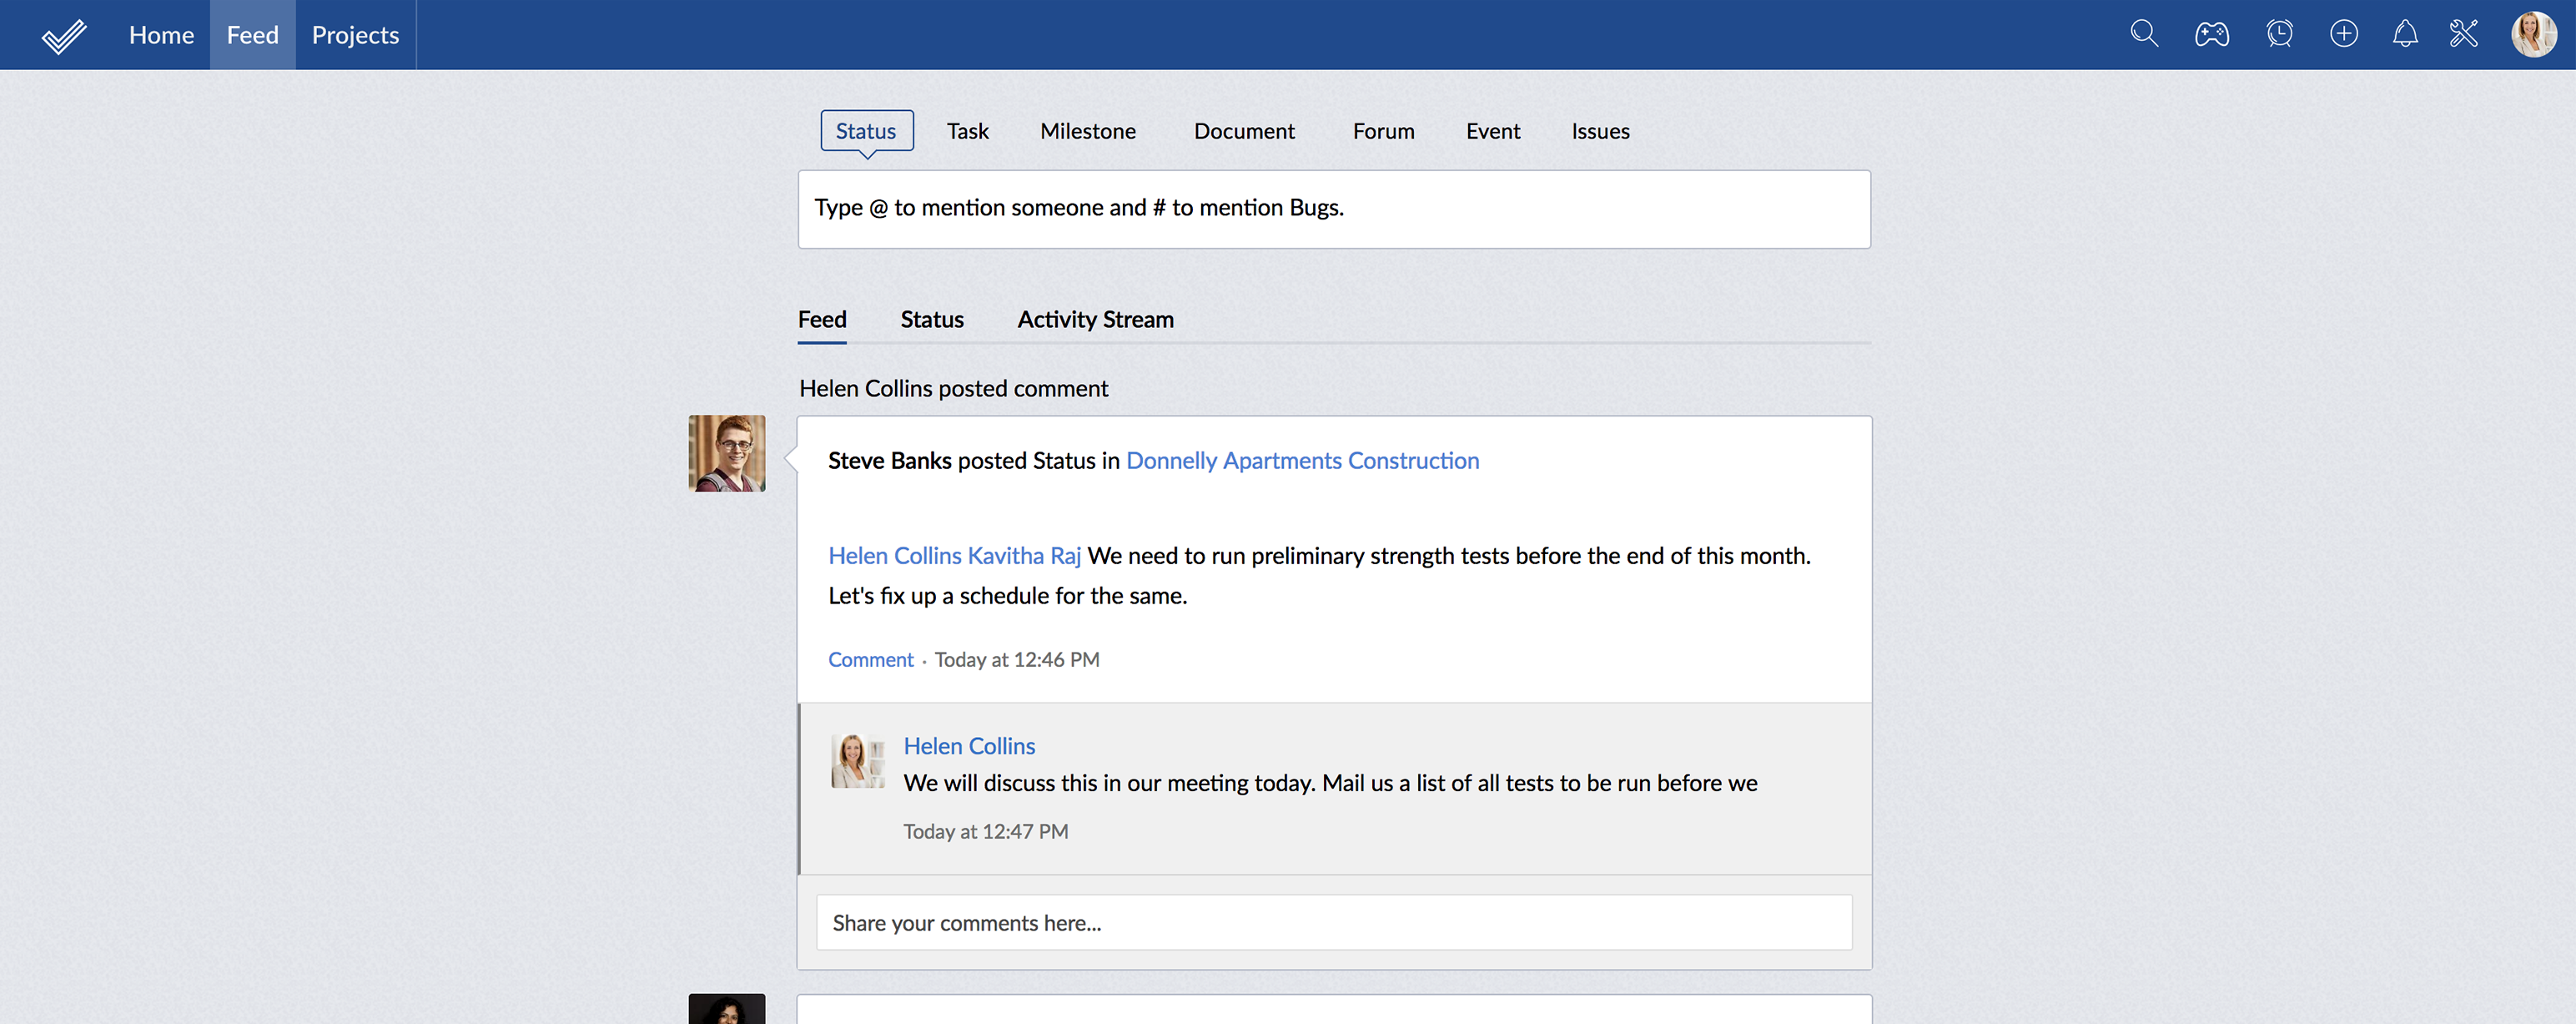The height and width of the screenshot is (1024, 2576).
Task: Click the Today at 12:46 PM timestamp
Action: pos(1017,659)
